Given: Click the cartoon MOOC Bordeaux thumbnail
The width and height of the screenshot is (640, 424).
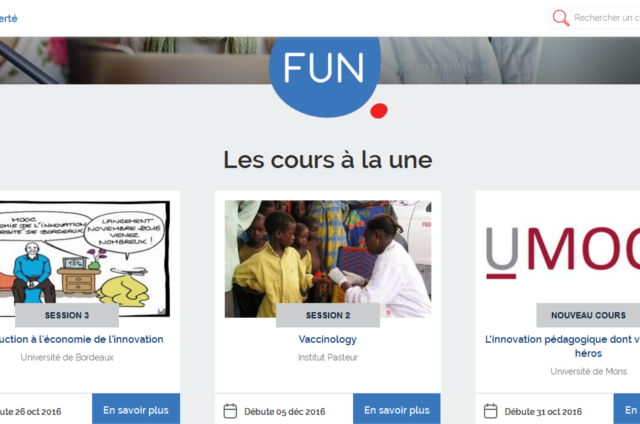Looking at the screenshot, I should pos(84,259).
